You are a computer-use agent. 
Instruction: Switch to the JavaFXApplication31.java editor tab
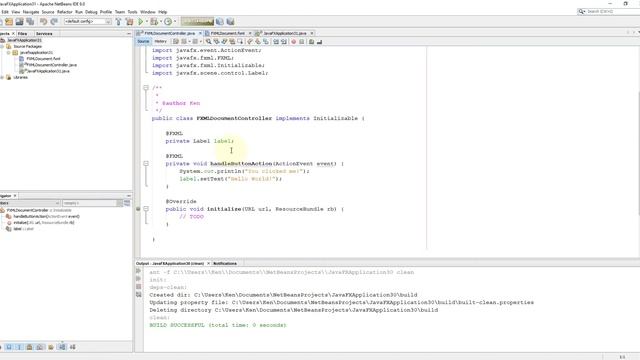pyautogui.click(x=284, y=33)
